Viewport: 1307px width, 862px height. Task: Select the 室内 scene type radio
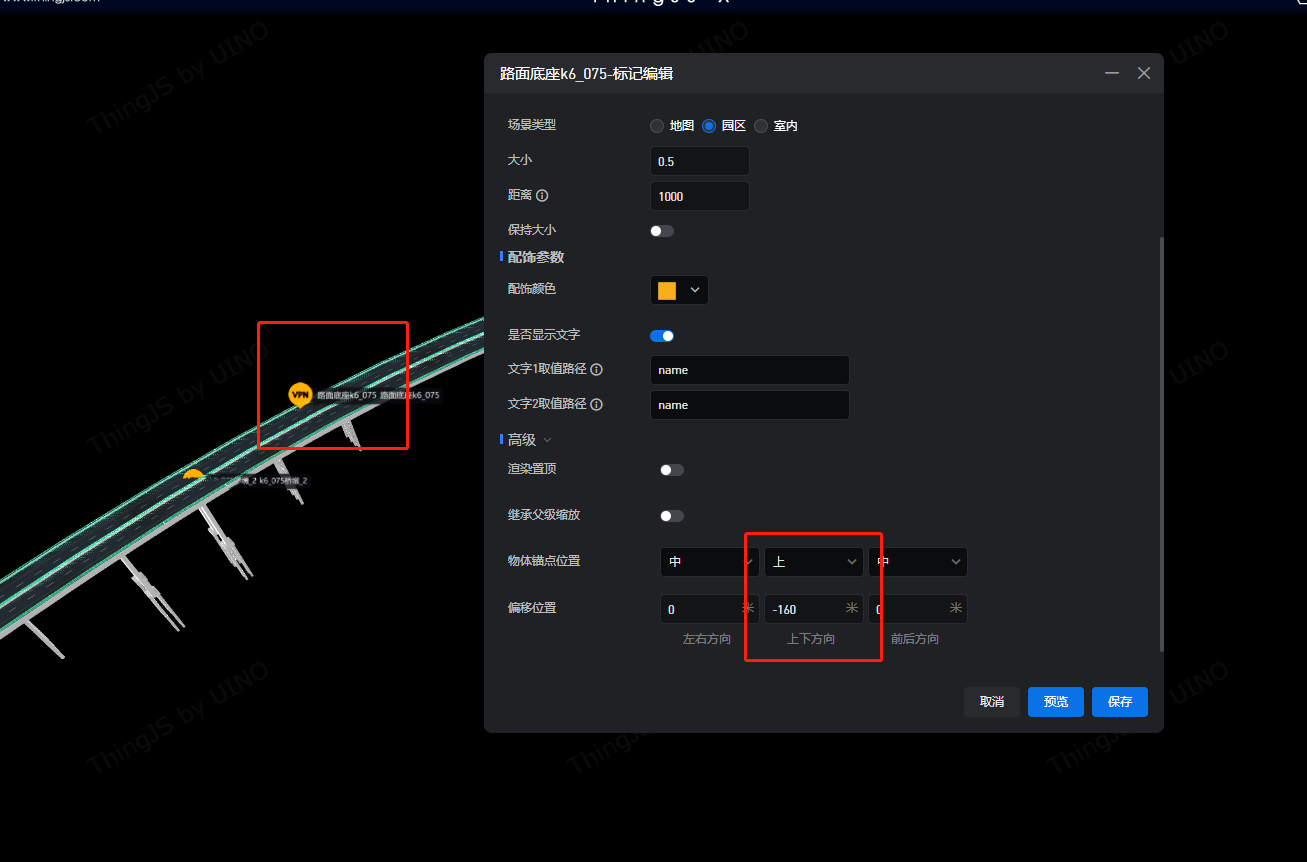coord(761,126)
